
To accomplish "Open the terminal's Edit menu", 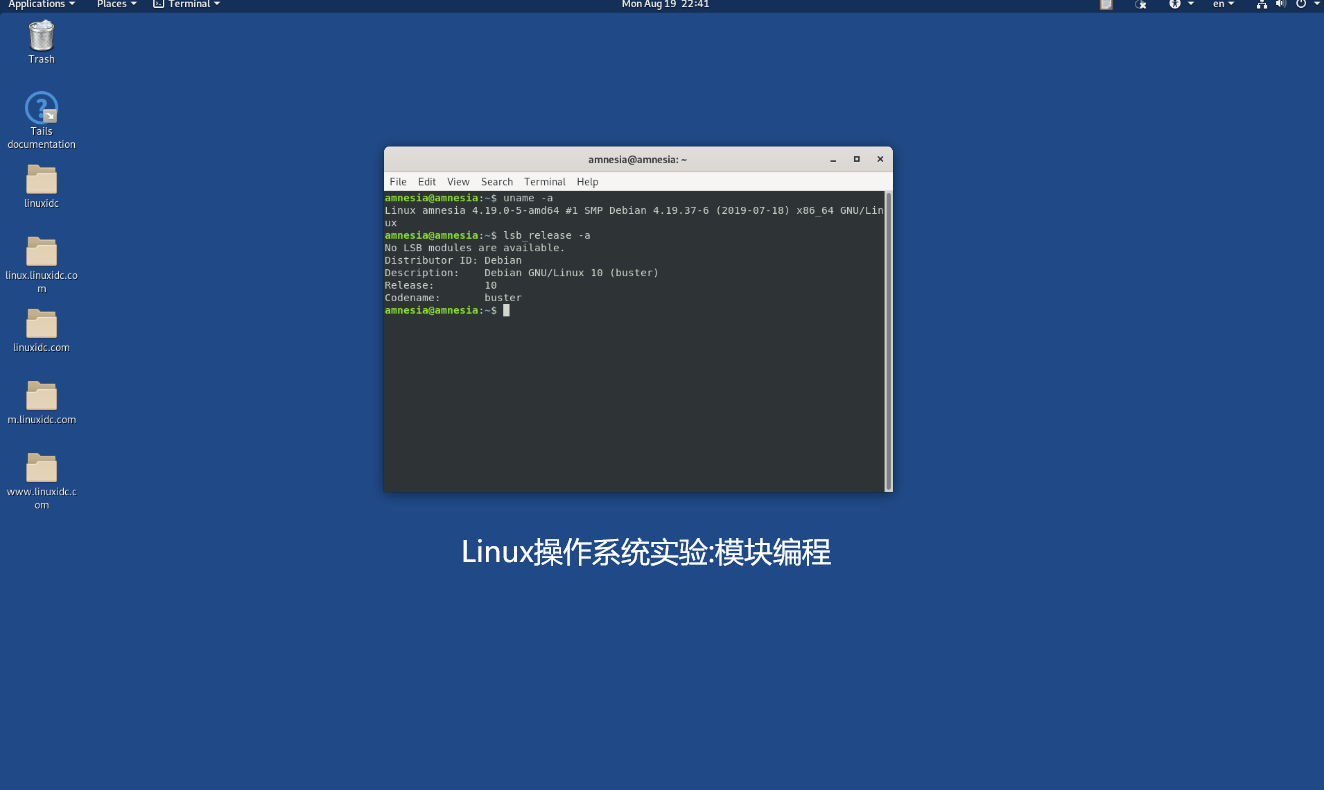I will [x=427, y=182].
